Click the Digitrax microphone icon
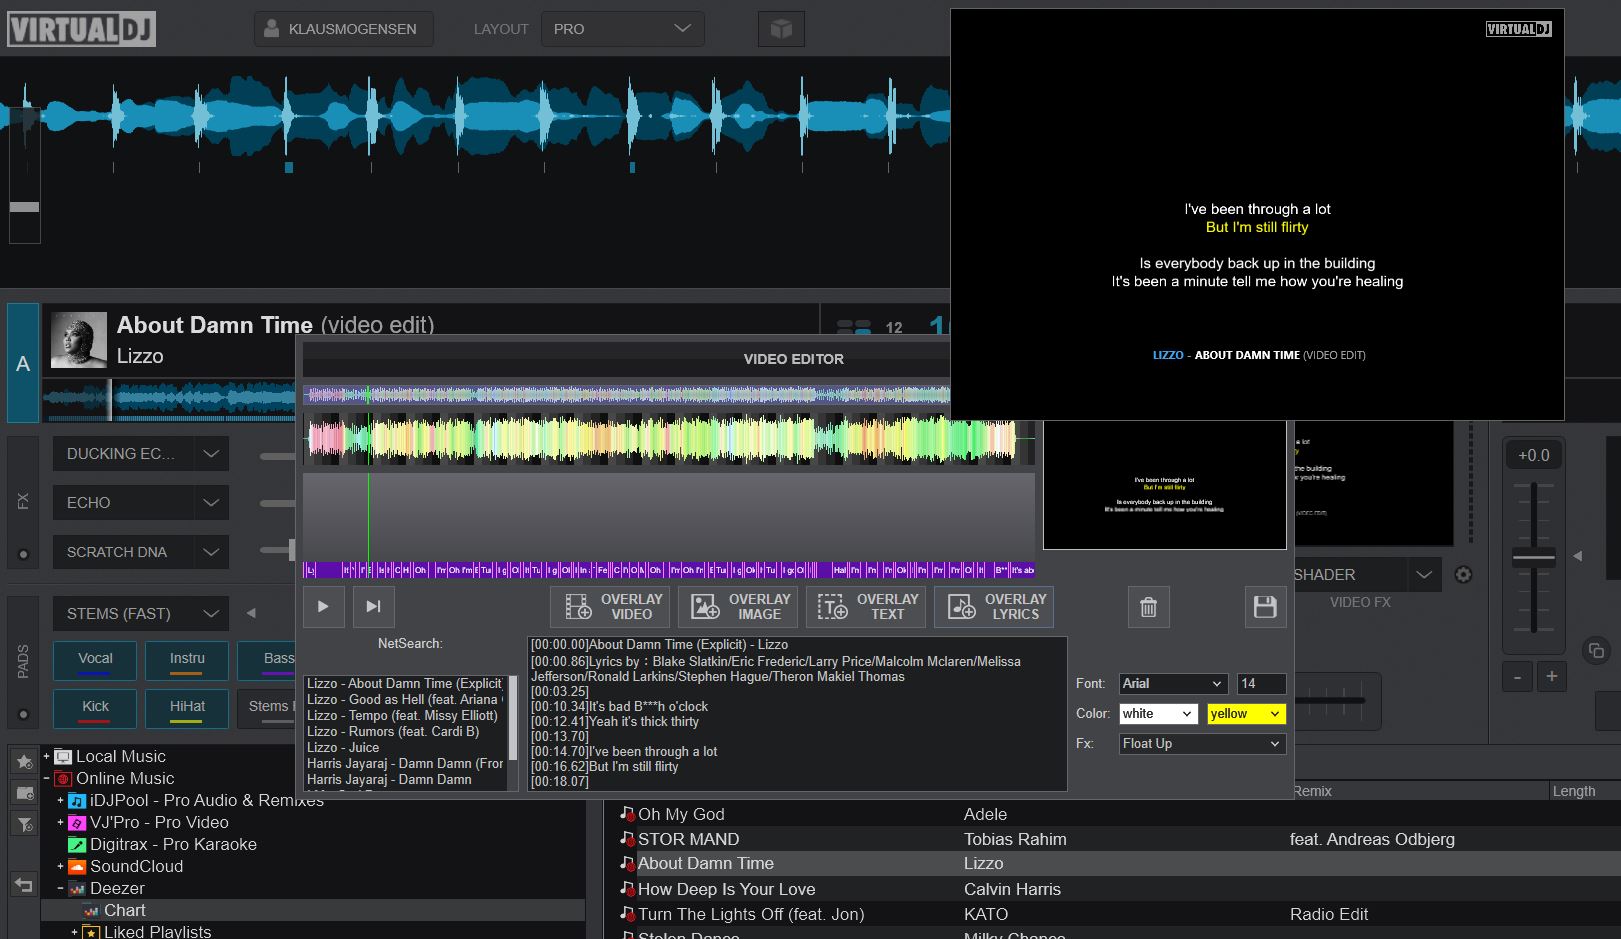This screenshot has width=1621, height=939. click(x=77, y=844)
